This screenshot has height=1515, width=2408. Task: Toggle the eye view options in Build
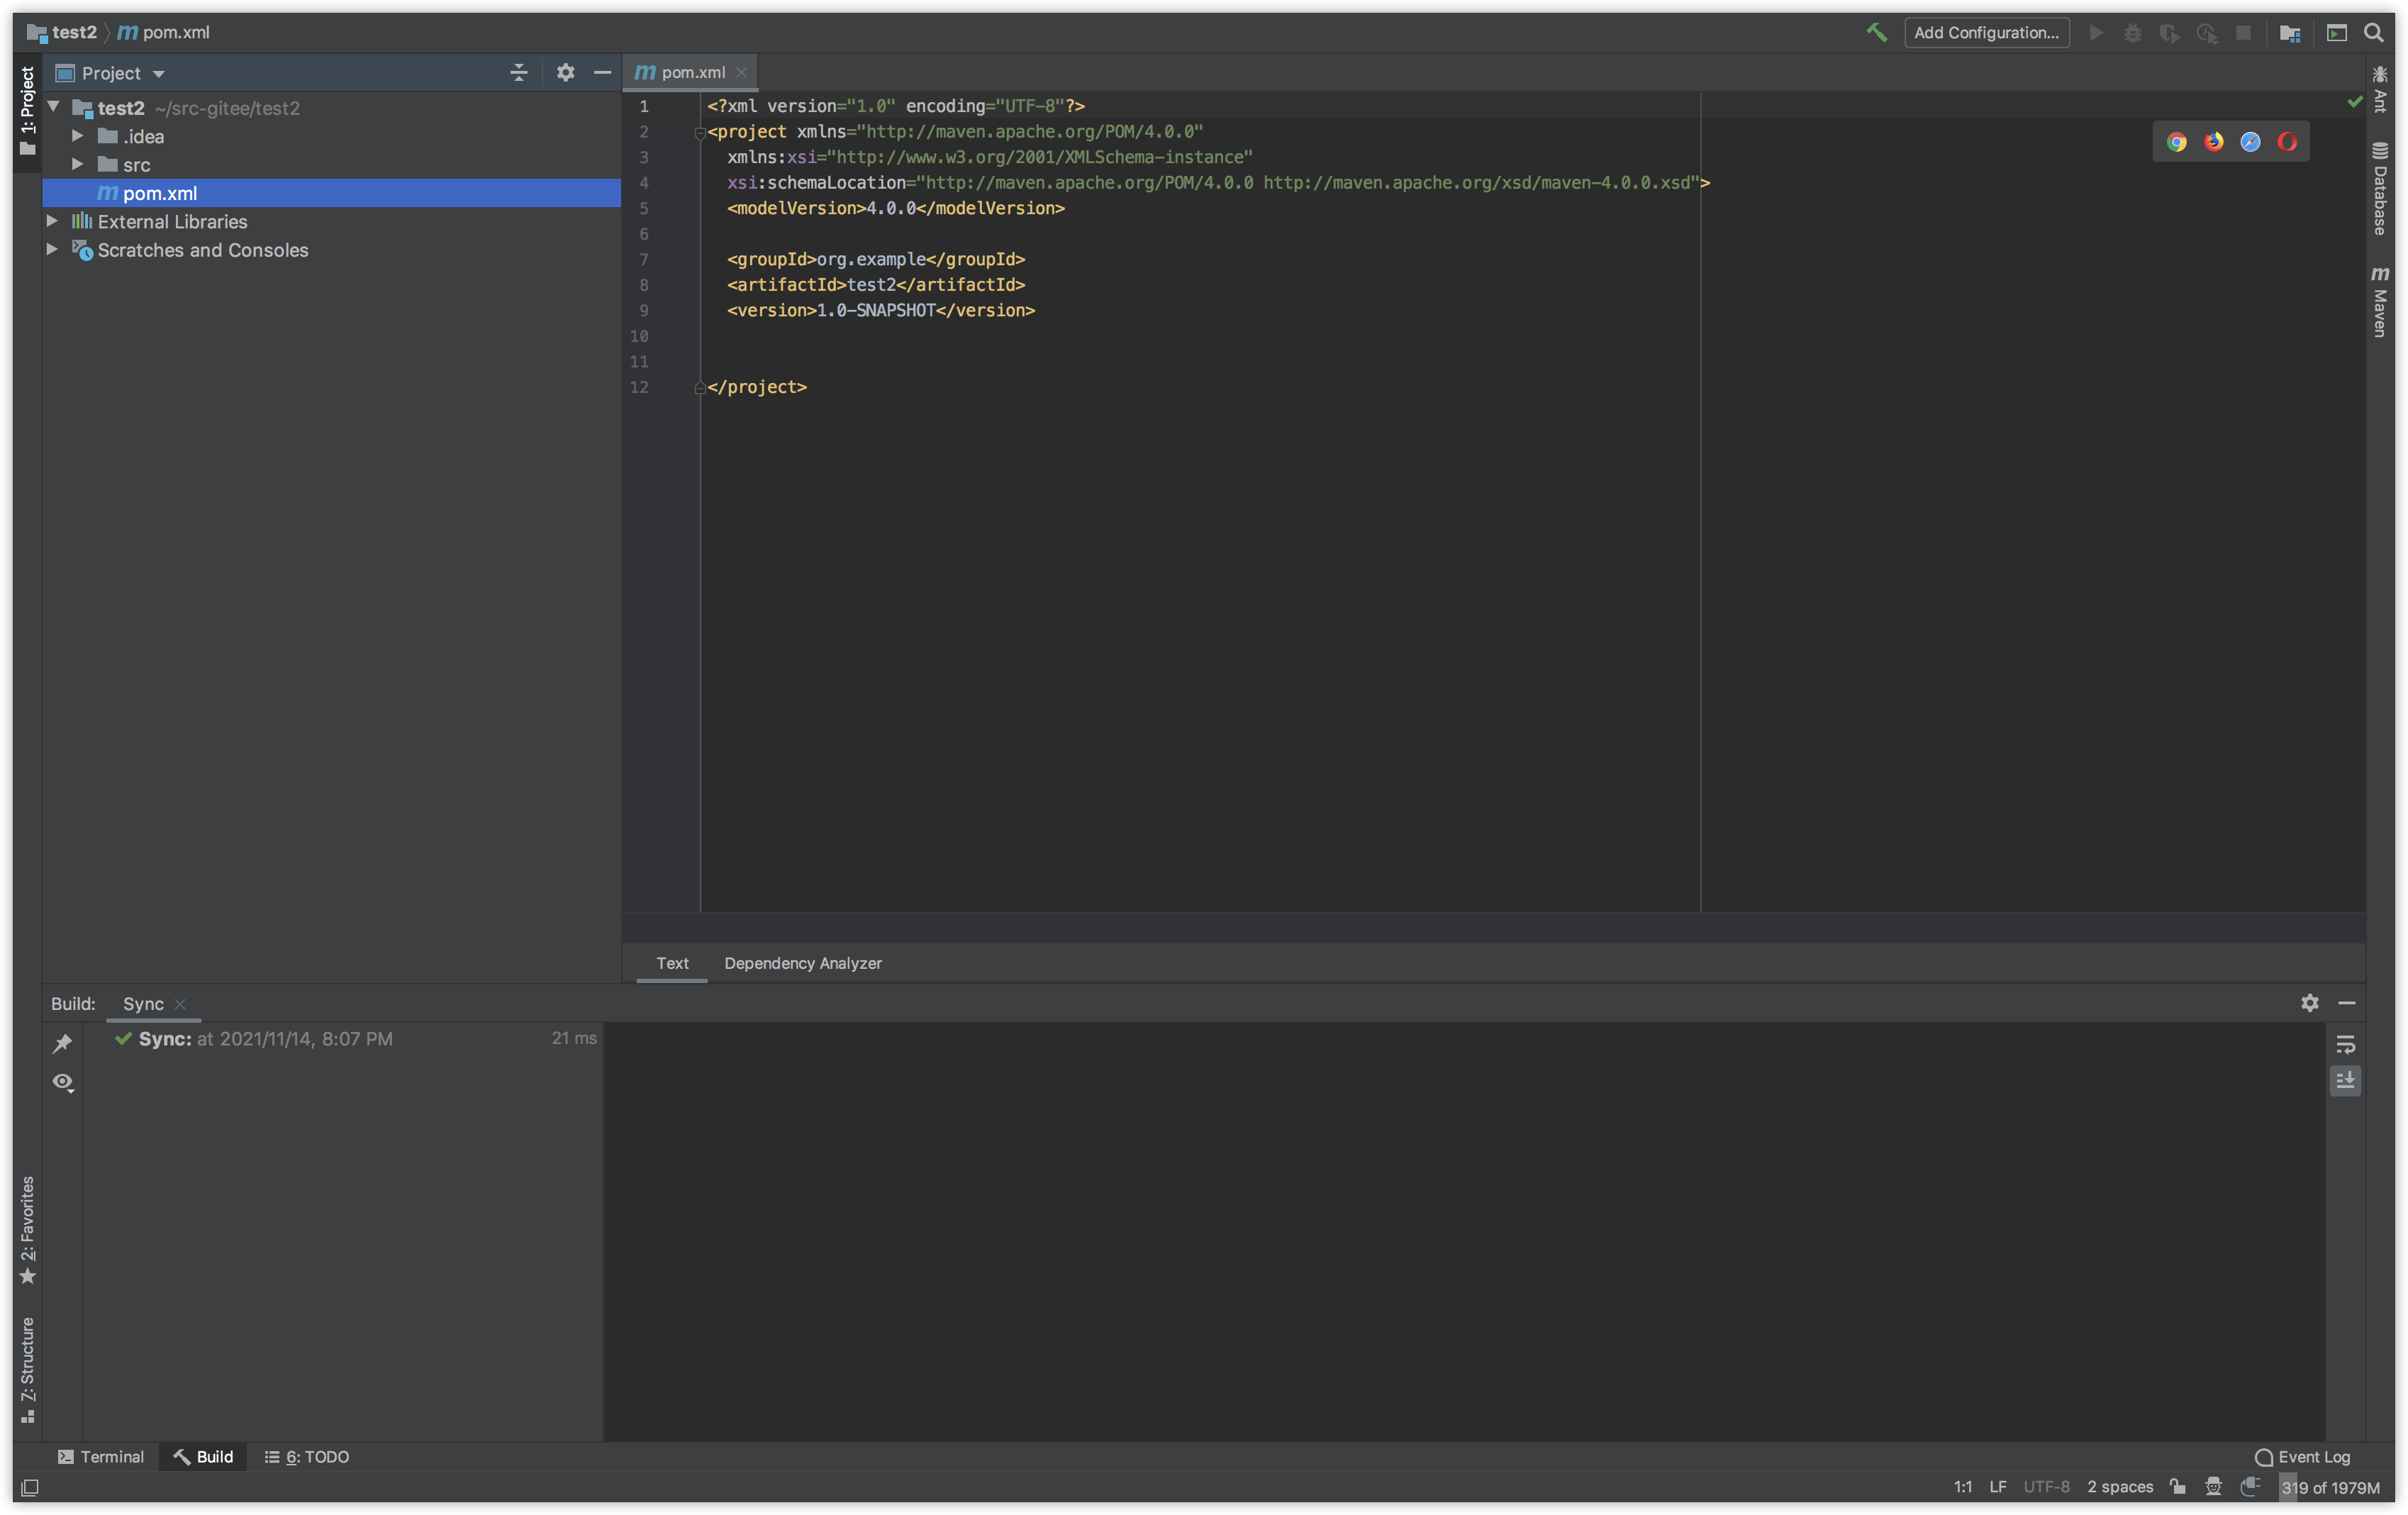(x=63, y=1082)
